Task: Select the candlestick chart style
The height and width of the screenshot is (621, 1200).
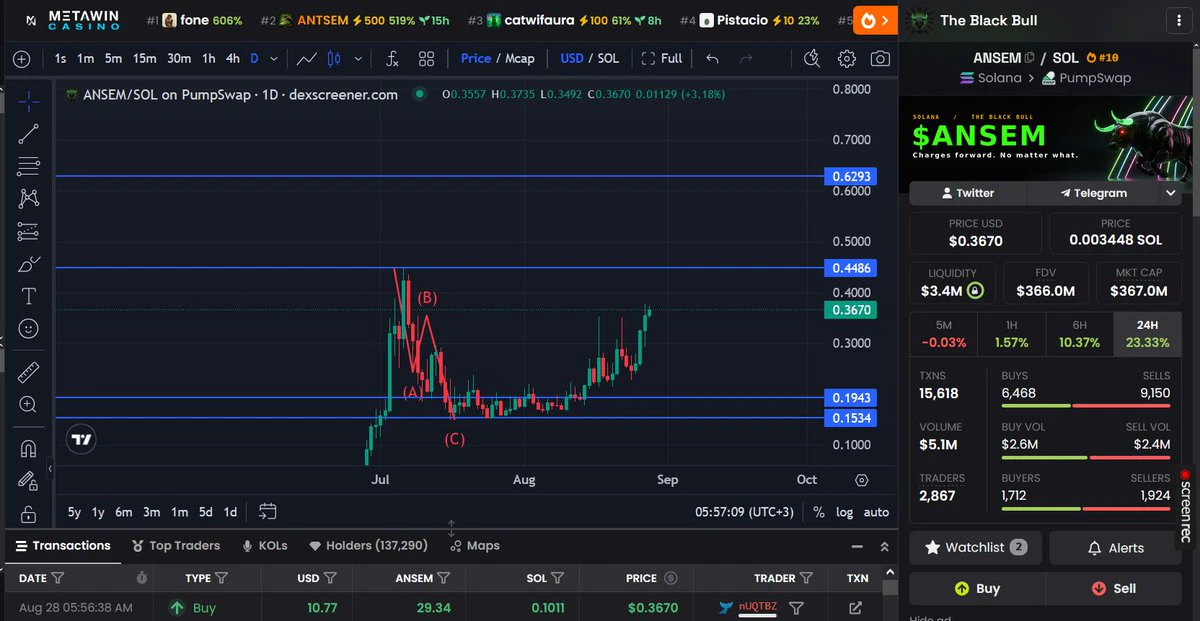Action: point(335,59)
